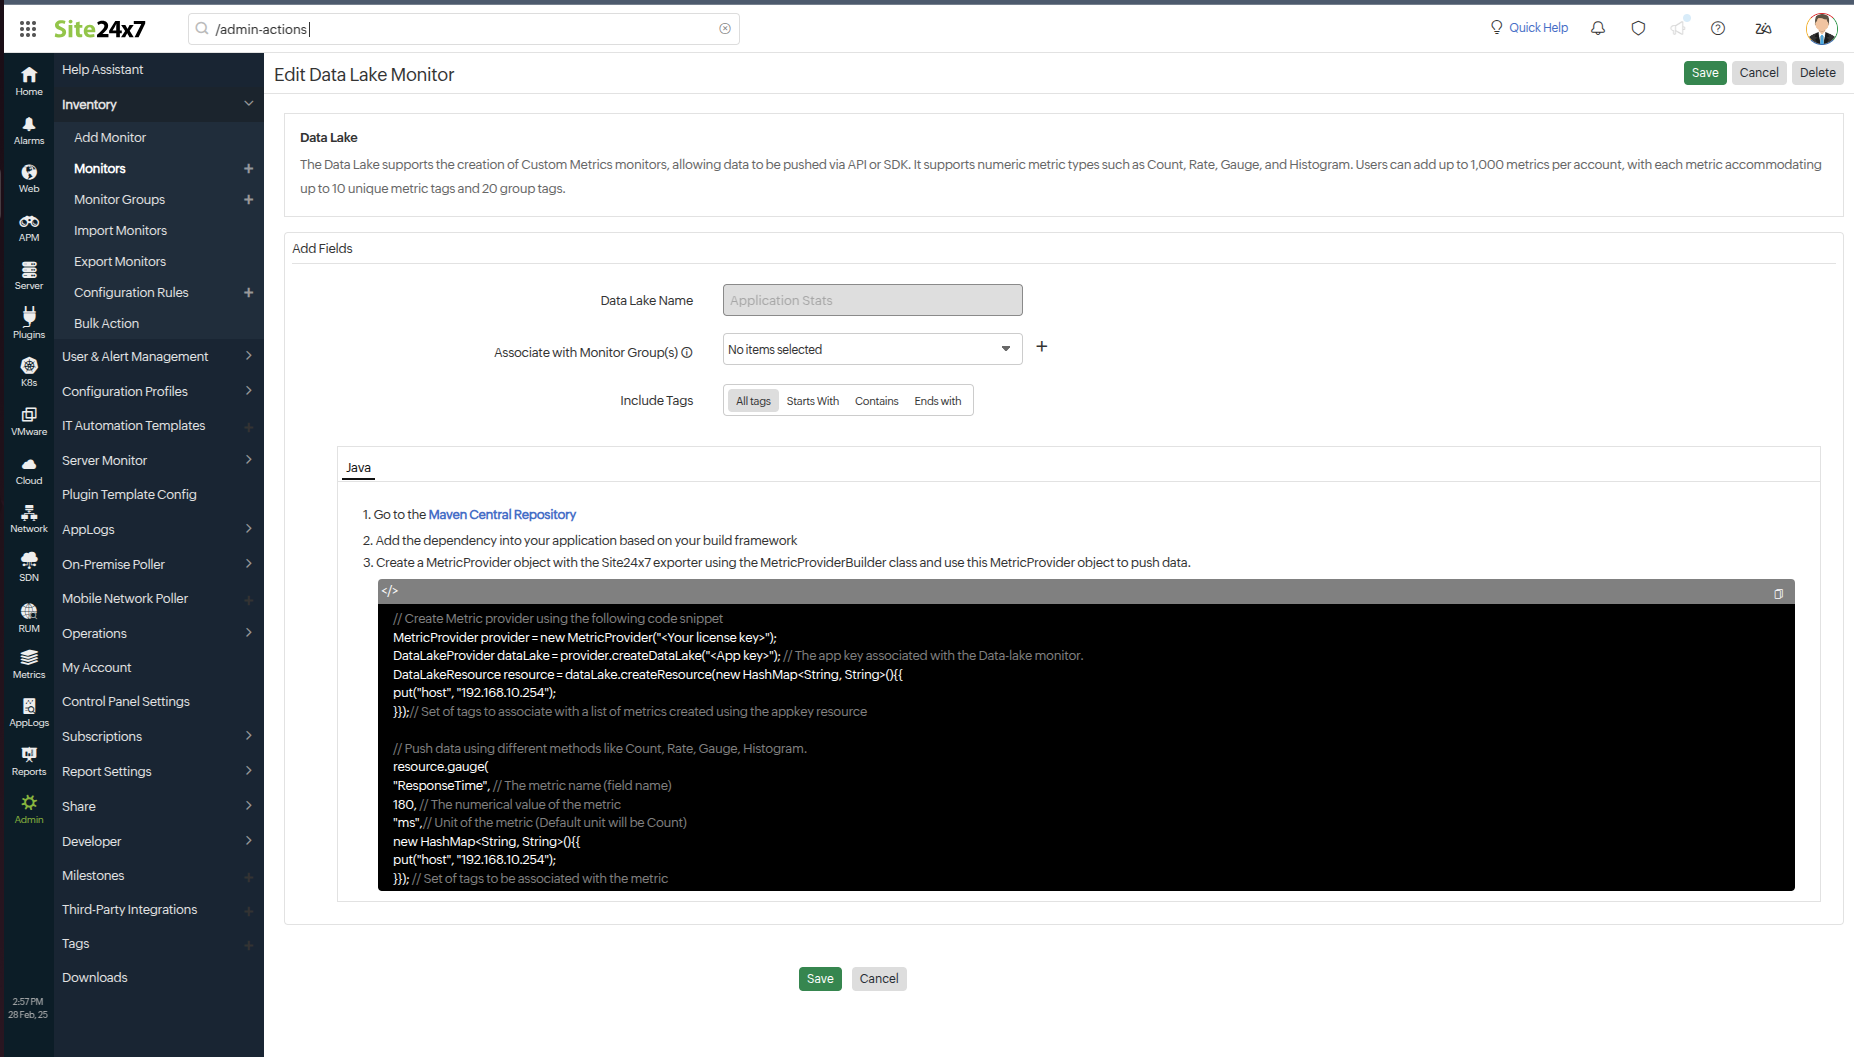
Task: Click the admin-actions search field
Action: [463, 29]
